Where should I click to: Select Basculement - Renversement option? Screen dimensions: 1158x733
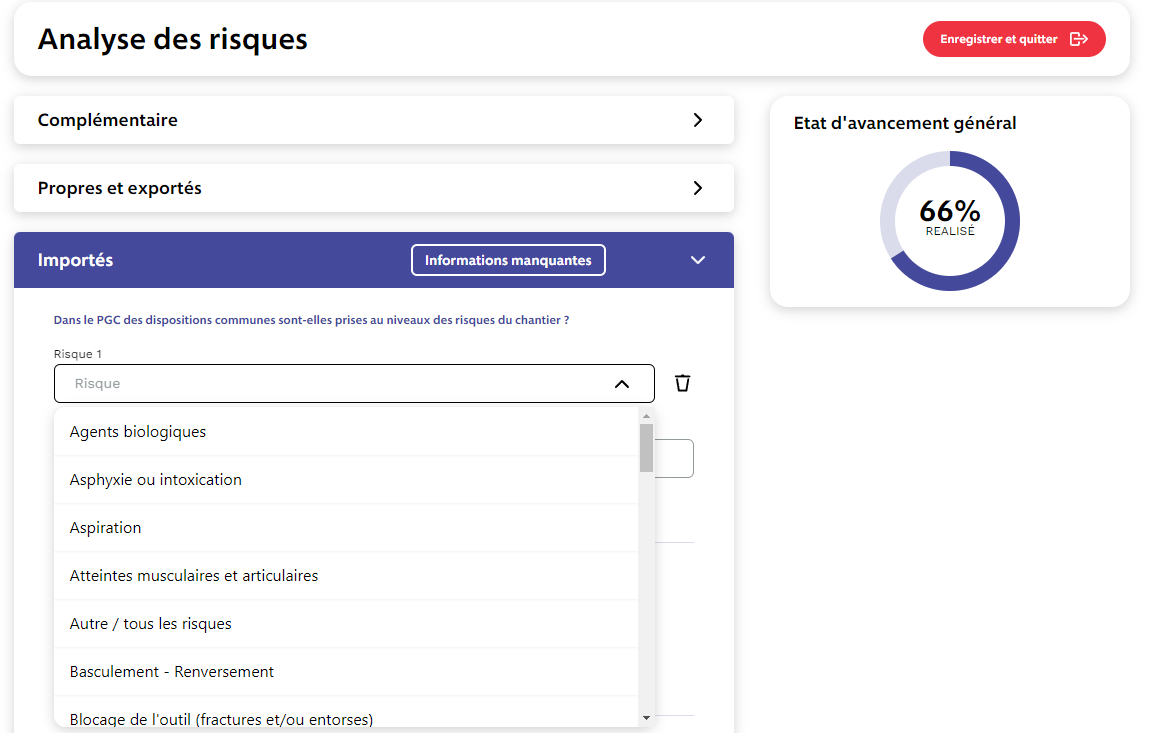(x=172, y=672)
